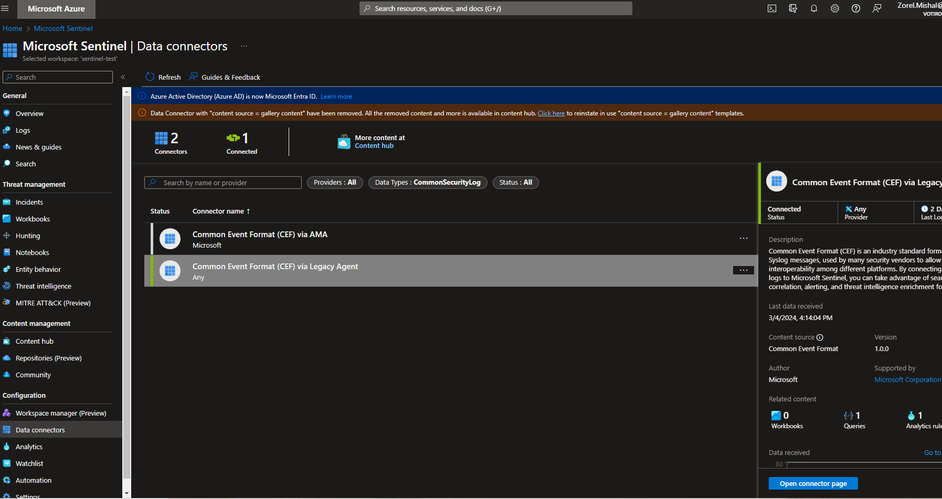The image size is (942, 499).
Task: Open Watchlist in the sidebar
Action: (29, 464)
